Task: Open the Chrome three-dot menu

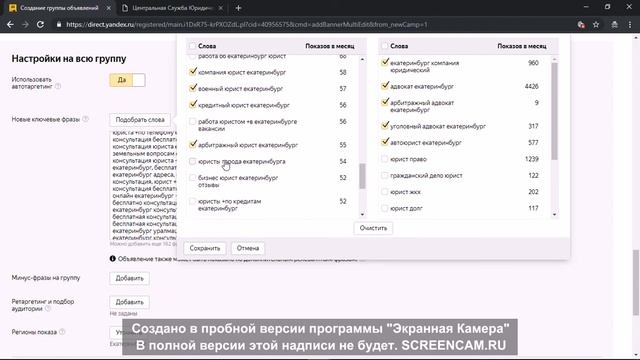Action: click(630, 24)
